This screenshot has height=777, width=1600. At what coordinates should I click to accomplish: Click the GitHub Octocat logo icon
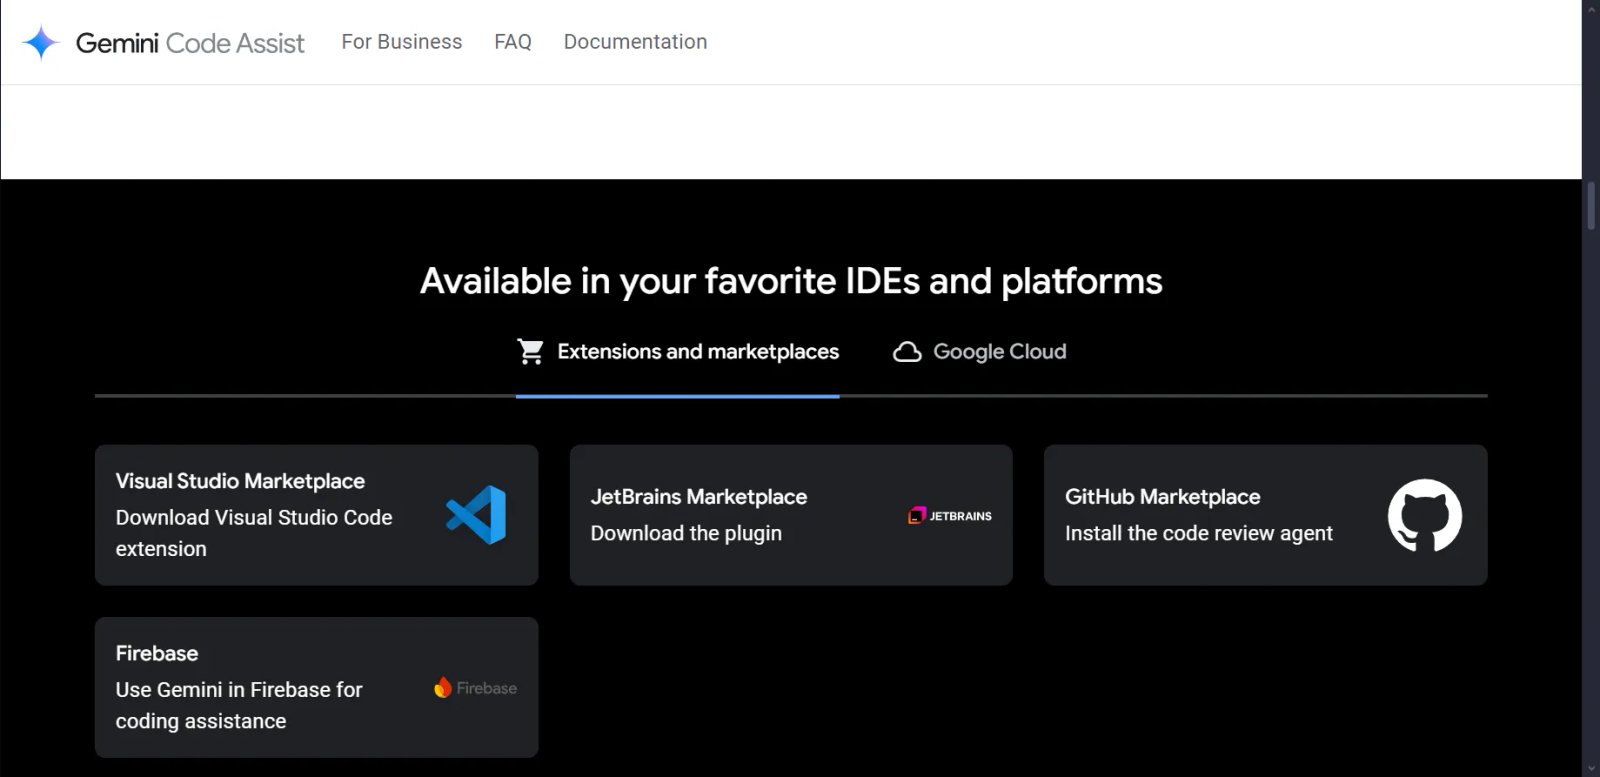(x=1424, y=515)
